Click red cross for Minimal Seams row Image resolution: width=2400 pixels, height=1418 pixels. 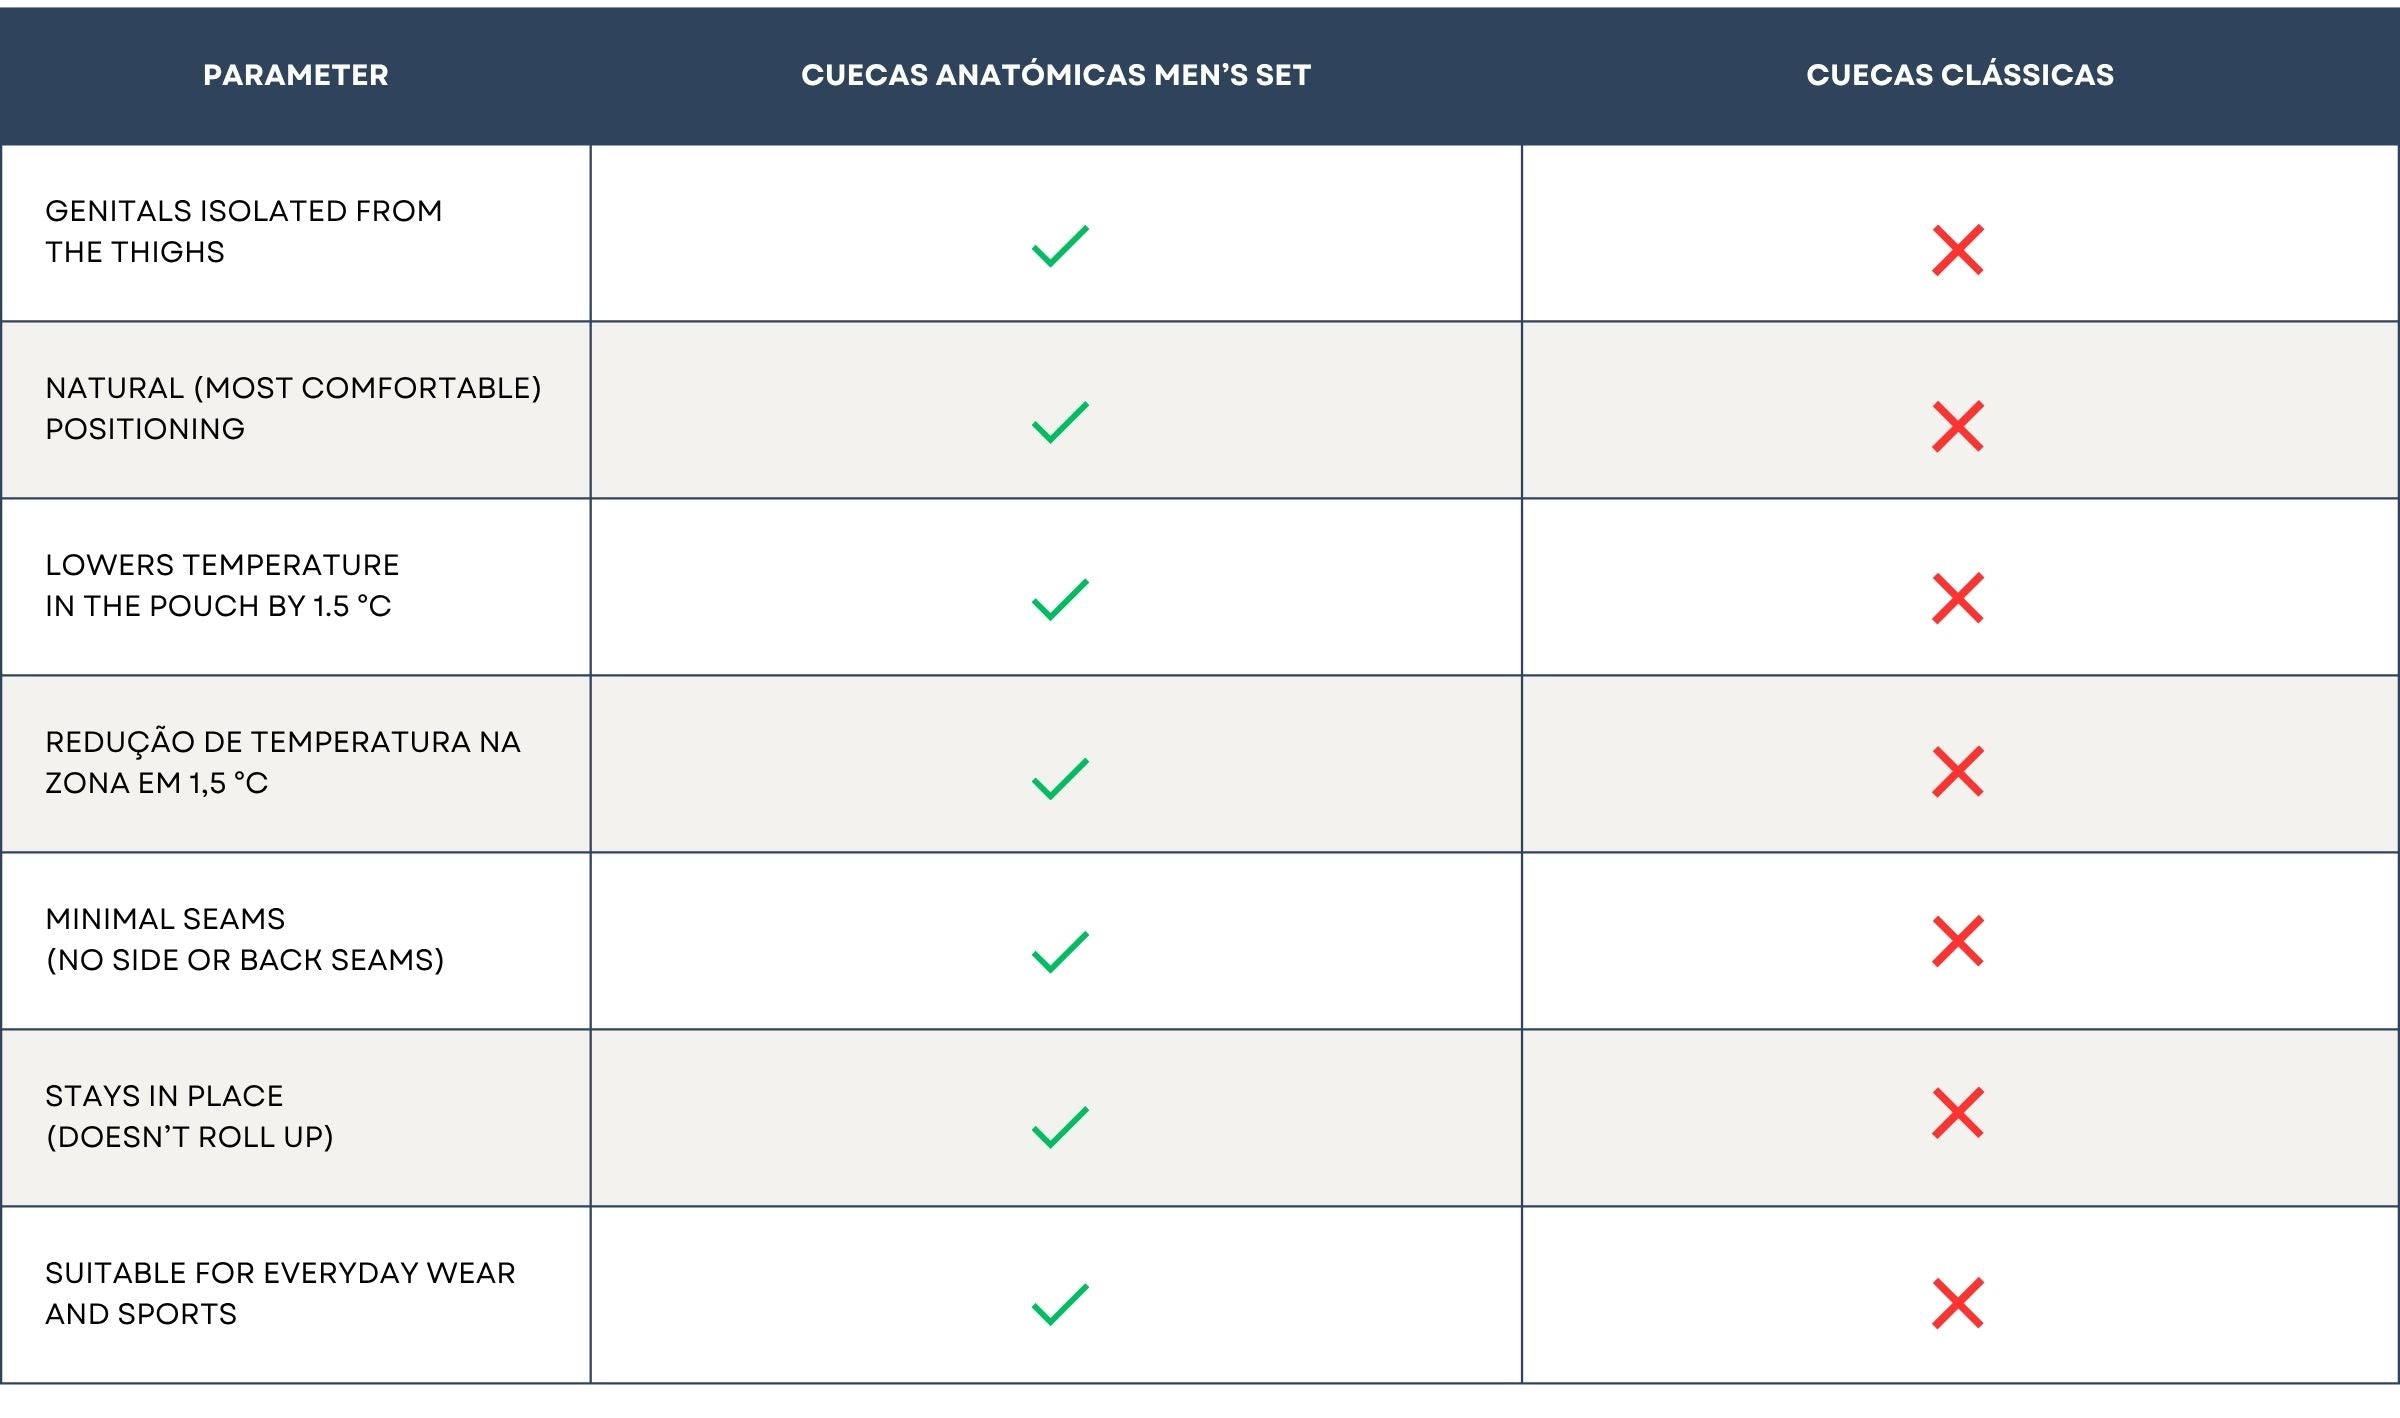coord(1957,942)
